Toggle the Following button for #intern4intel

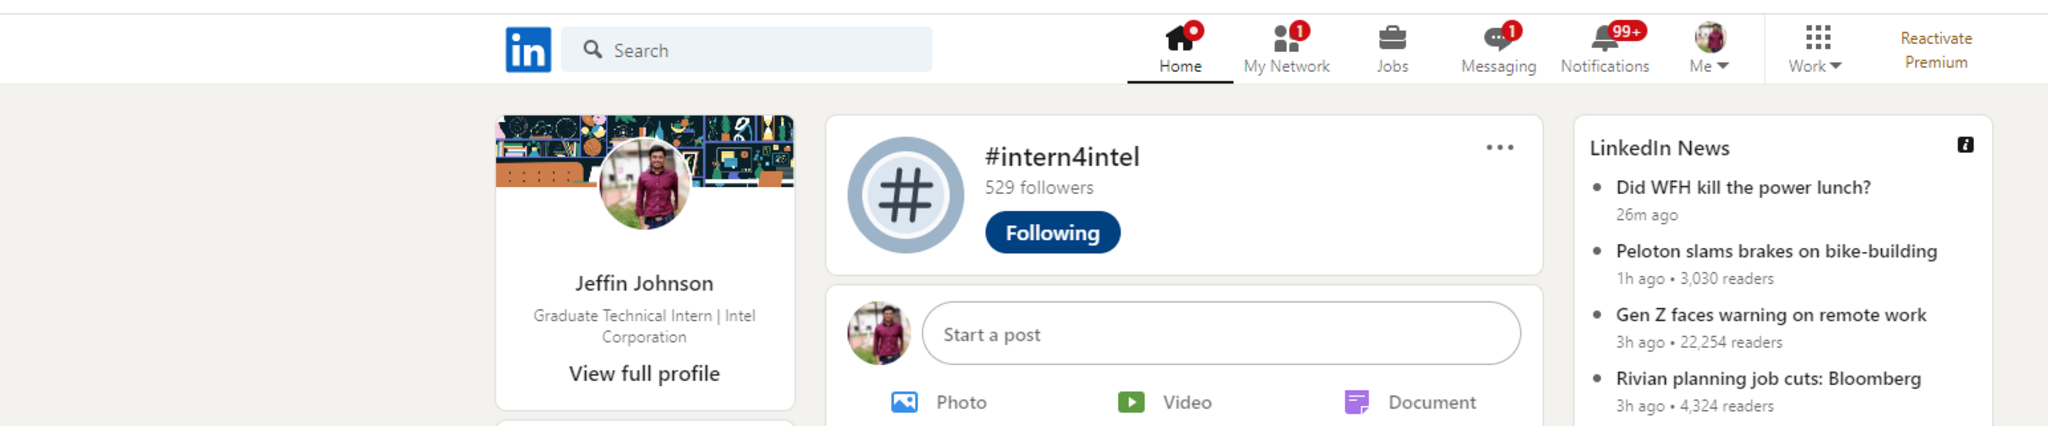click(1052, 233)
